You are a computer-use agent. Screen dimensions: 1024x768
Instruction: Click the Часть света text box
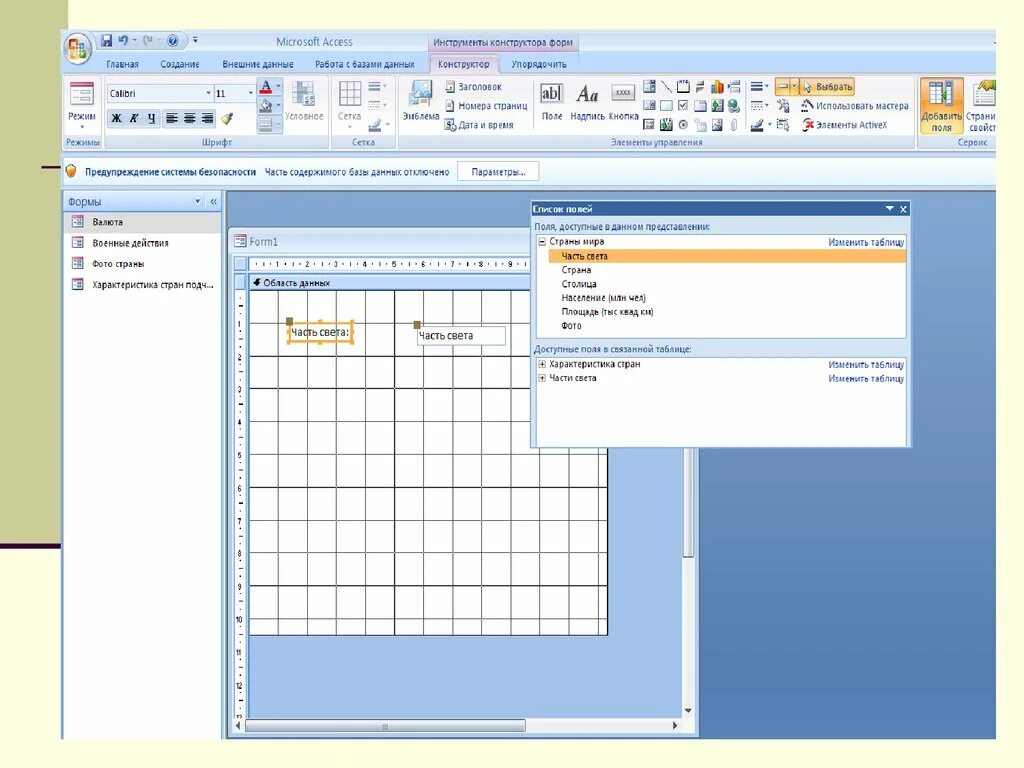461,336
